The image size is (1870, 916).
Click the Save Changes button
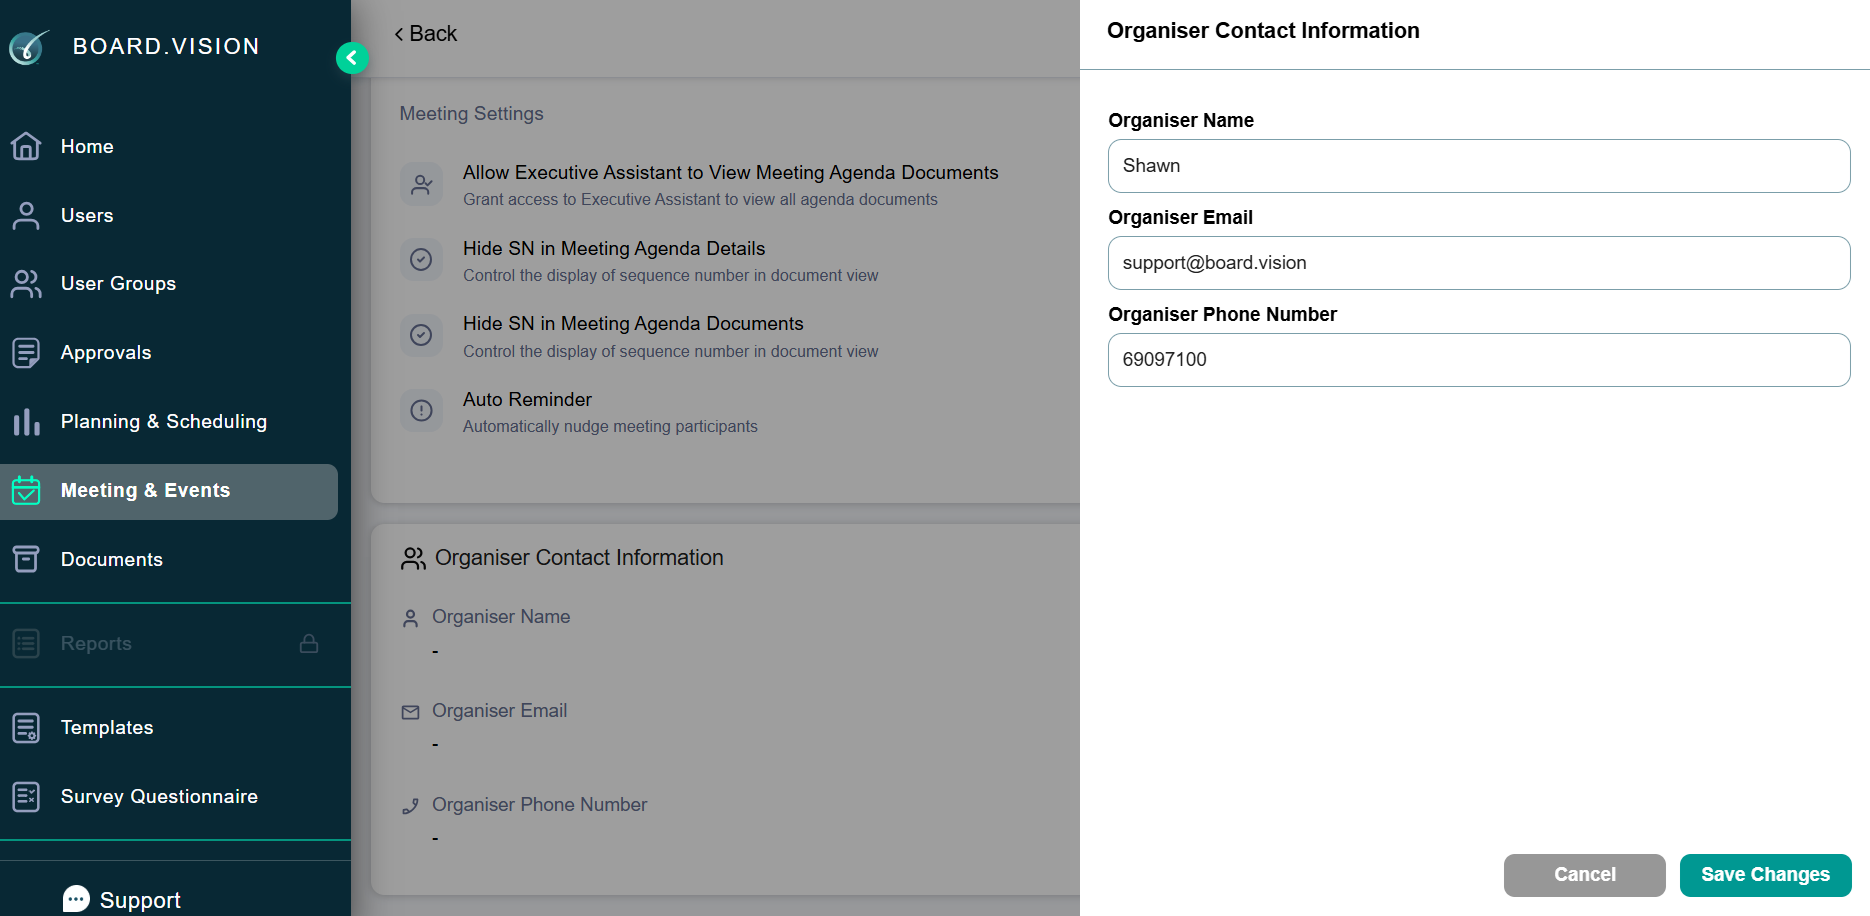coord(1765,875)
